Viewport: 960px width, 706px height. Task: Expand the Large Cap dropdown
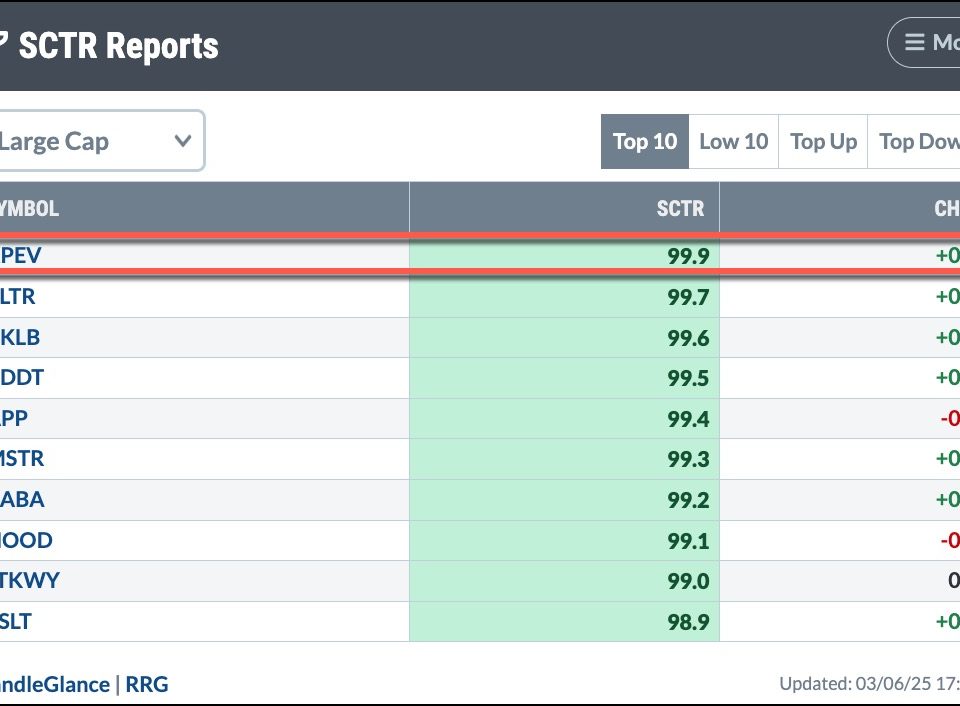coord(98,141)
